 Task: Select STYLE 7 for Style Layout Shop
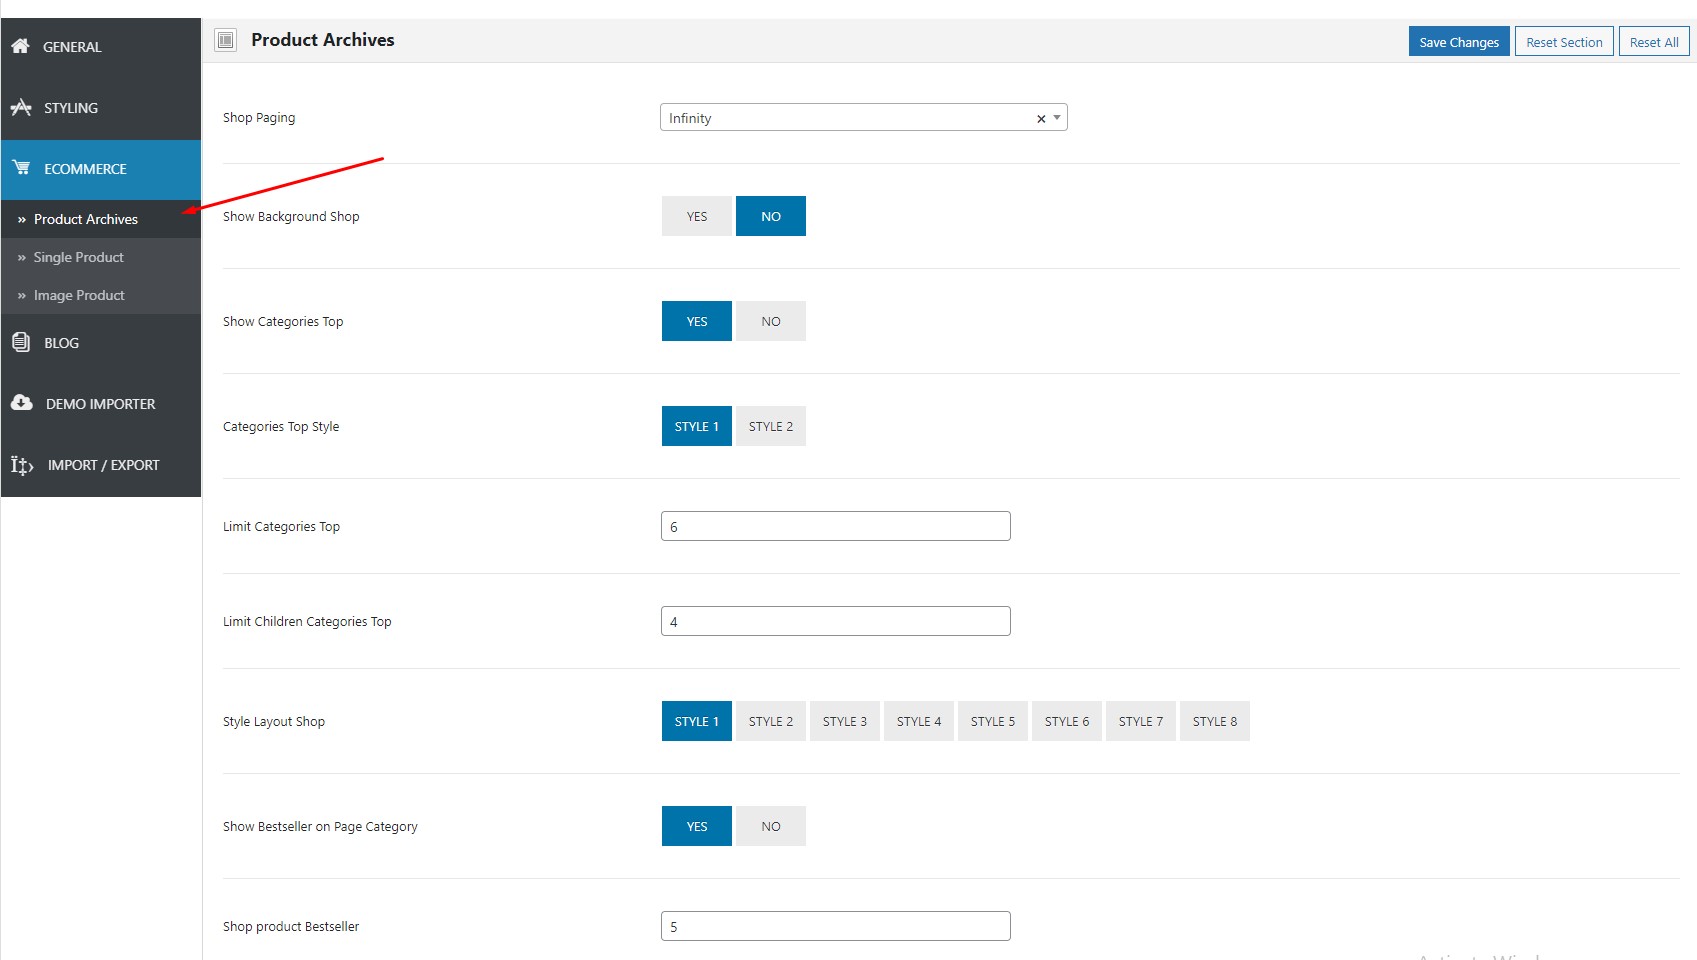point(1141,721)
